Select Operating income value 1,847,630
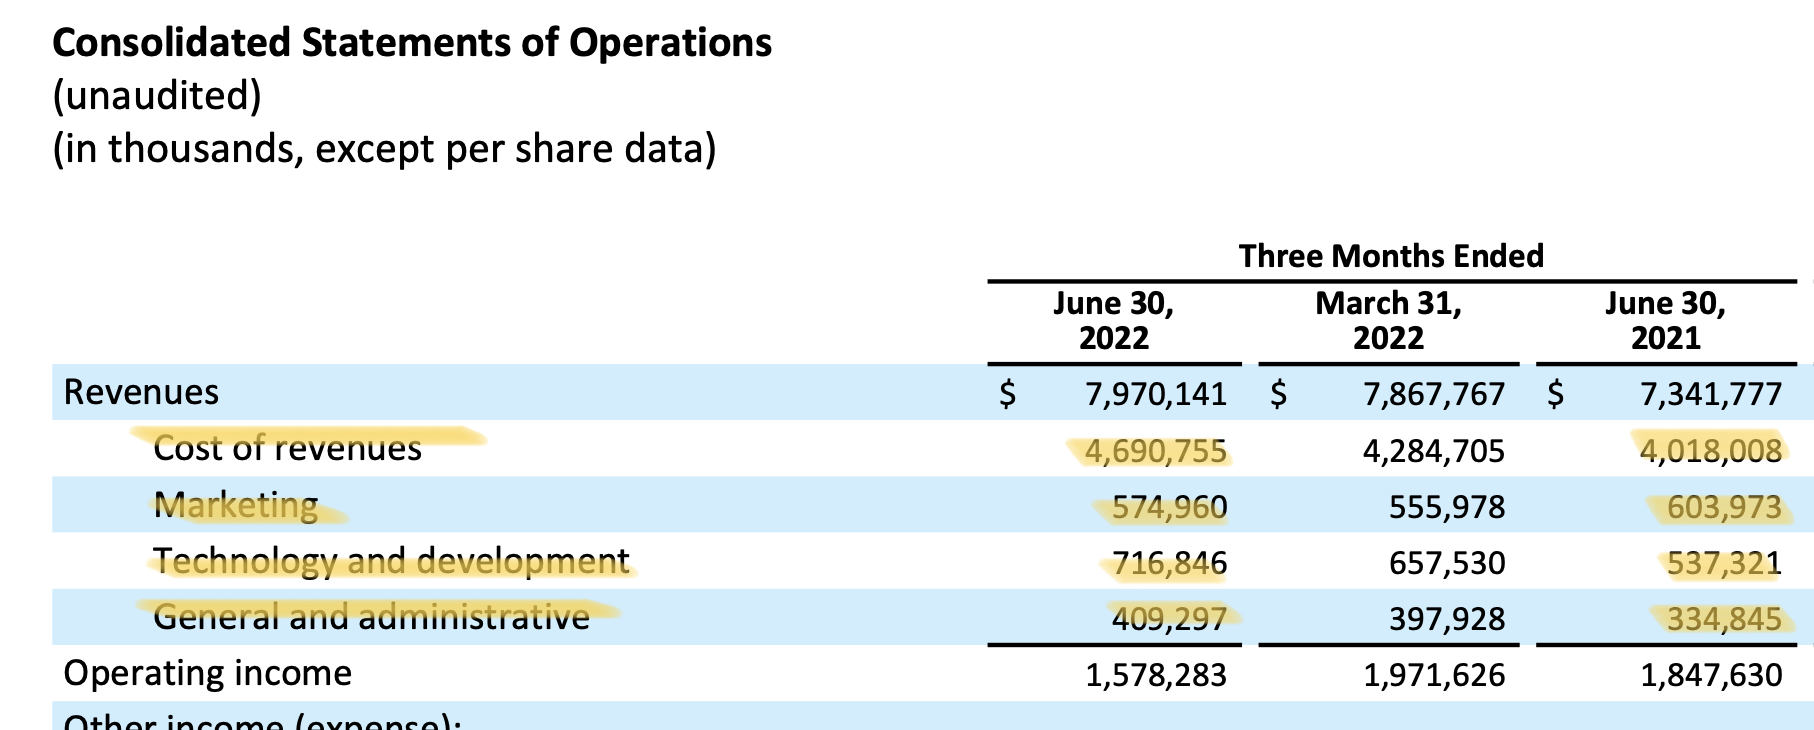The width and height of the screenshot is (1814, 730). pos(1711,675)
